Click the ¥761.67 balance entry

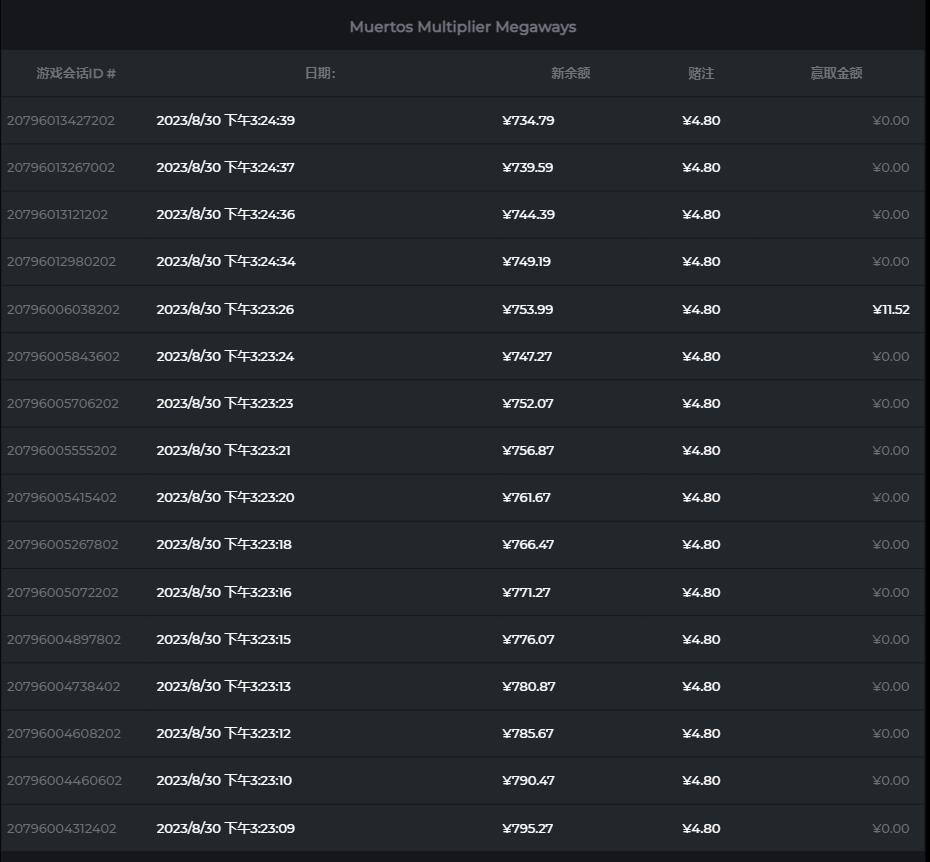pos(528,498)
